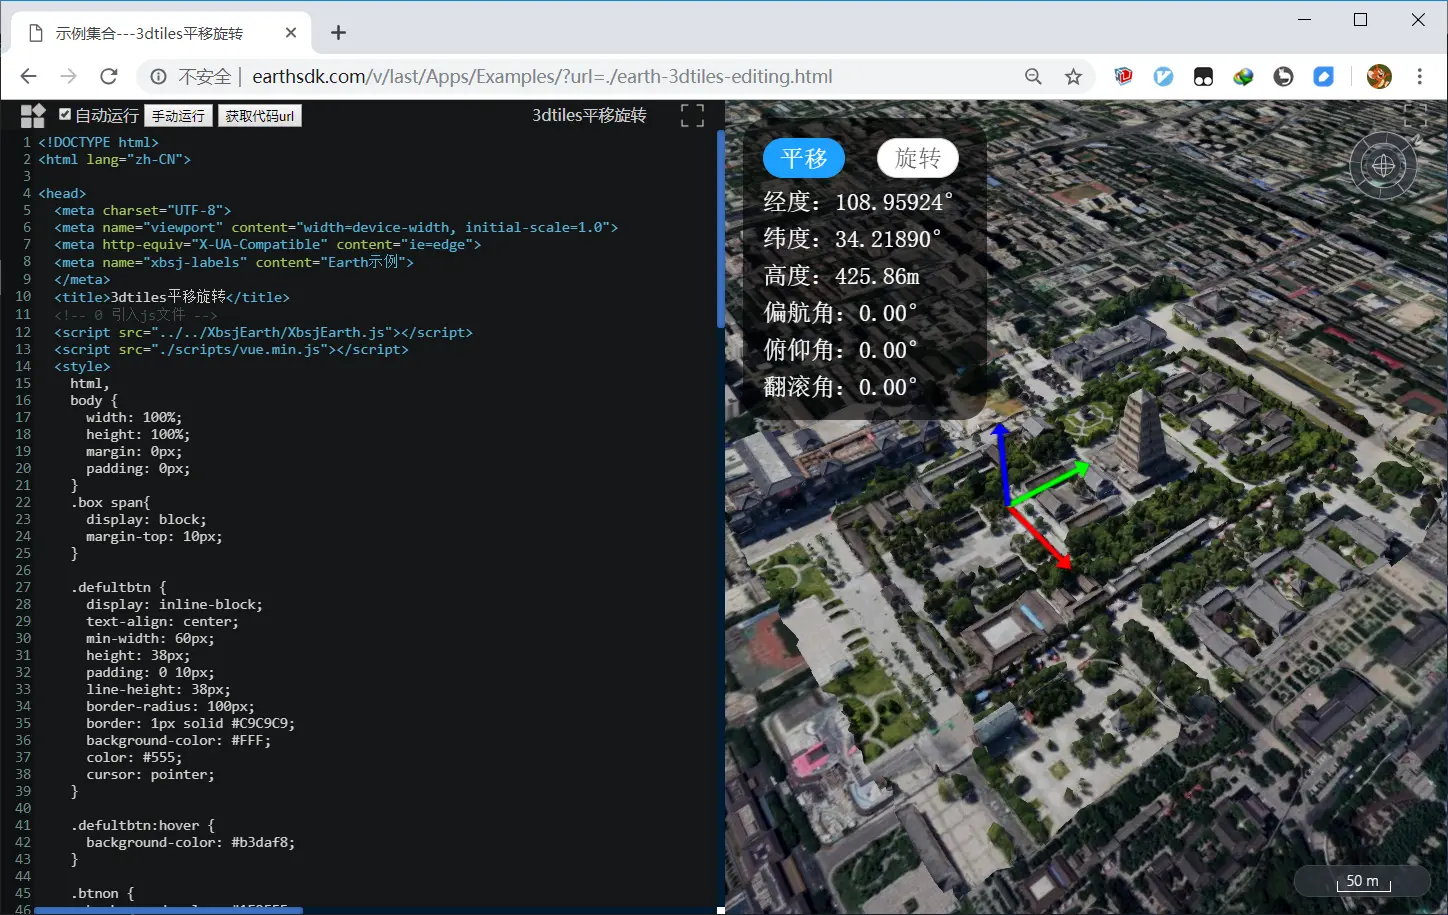Click the background-color: #b3daf8; line

[190, 842]
